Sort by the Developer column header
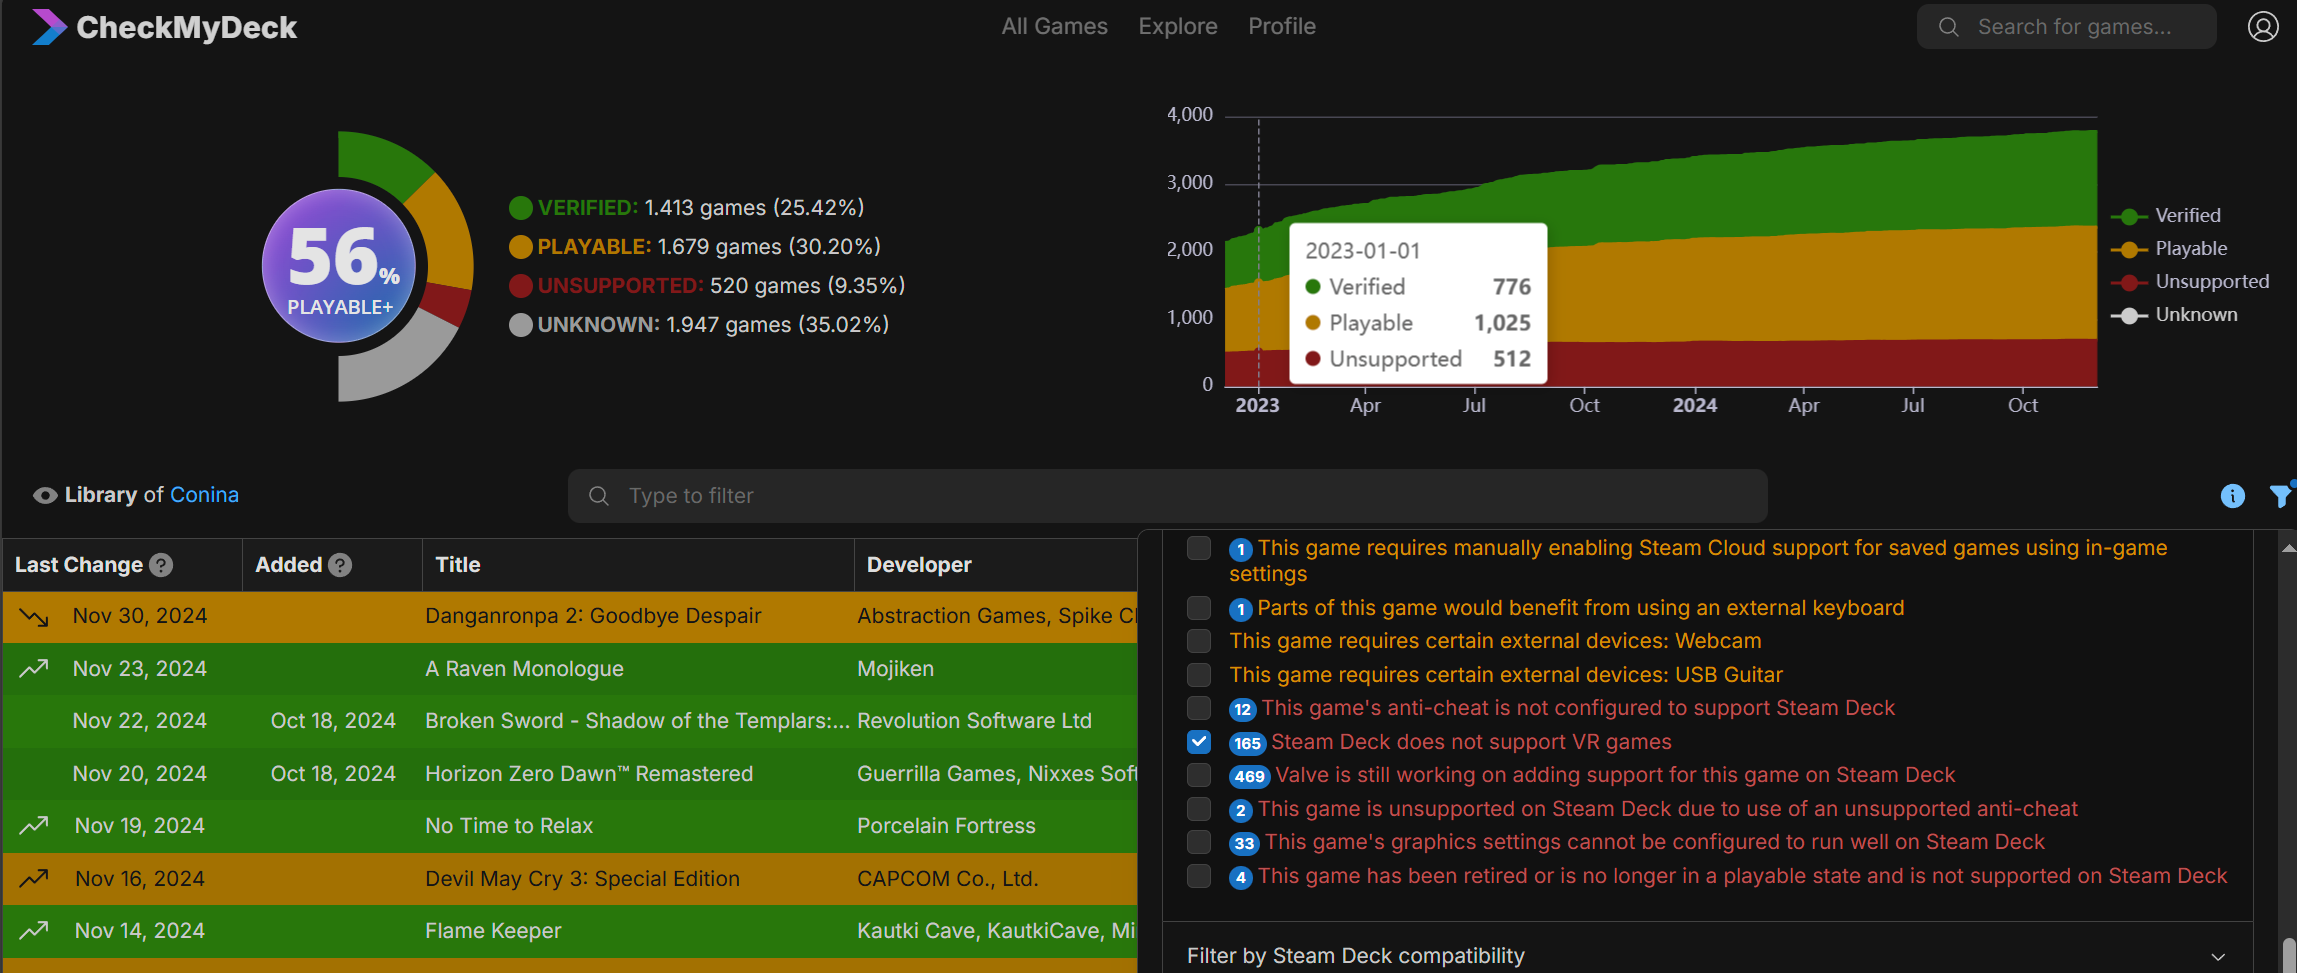This screenshot has height=973, width=2297. click(919, 565)
